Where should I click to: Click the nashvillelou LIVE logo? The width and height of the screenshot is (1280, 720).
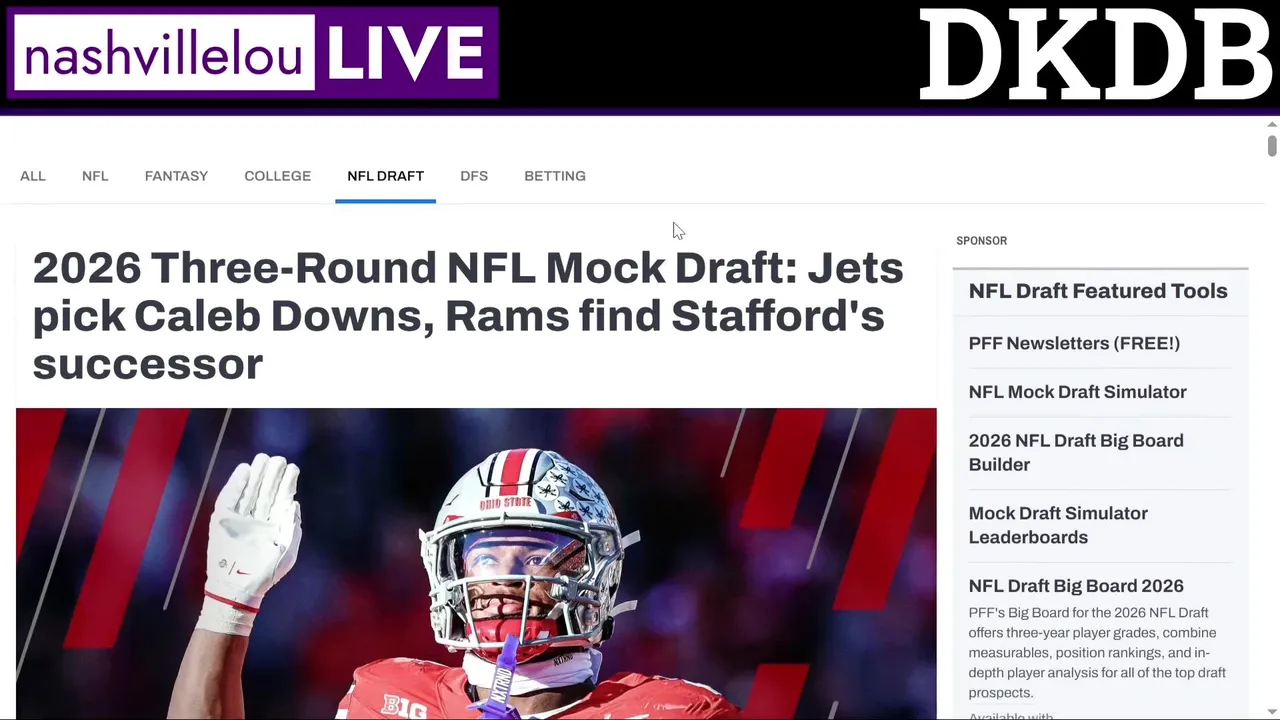[253, 53]
